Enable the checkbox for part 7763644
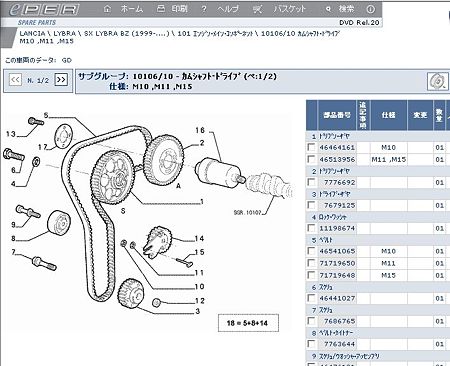 [311, 343]
